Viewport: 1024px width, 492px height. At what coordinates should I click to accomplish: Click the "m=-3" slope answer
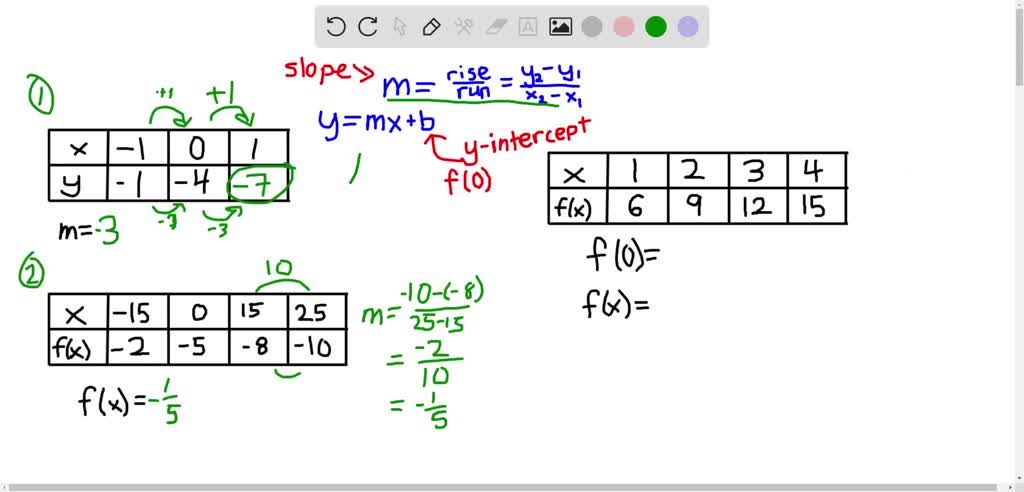(x=89, y=231)
